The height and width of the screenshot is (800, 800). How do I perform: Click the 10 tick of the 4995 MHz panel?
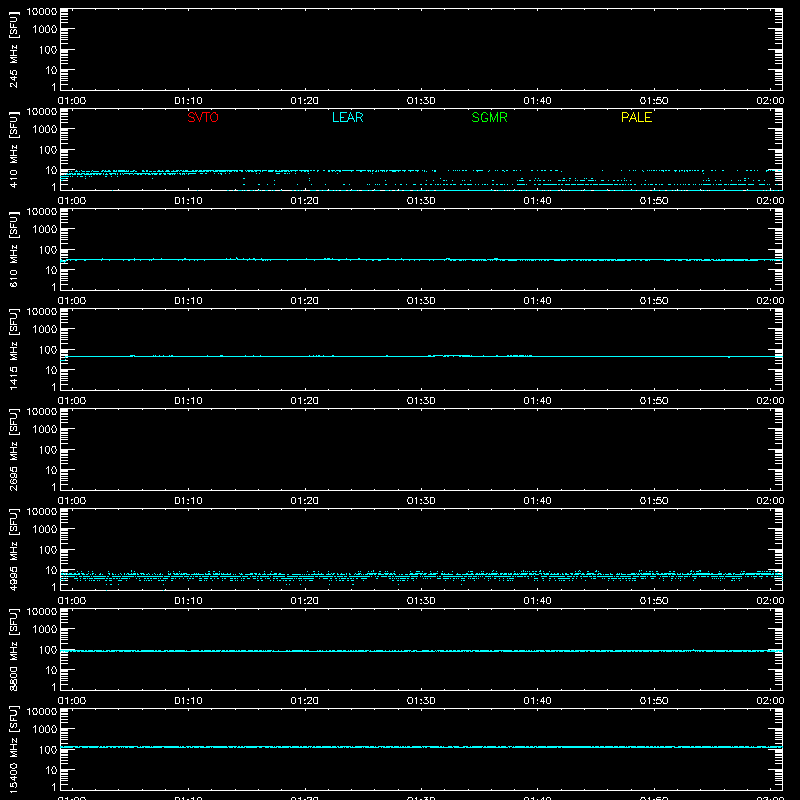pos(51,570)
